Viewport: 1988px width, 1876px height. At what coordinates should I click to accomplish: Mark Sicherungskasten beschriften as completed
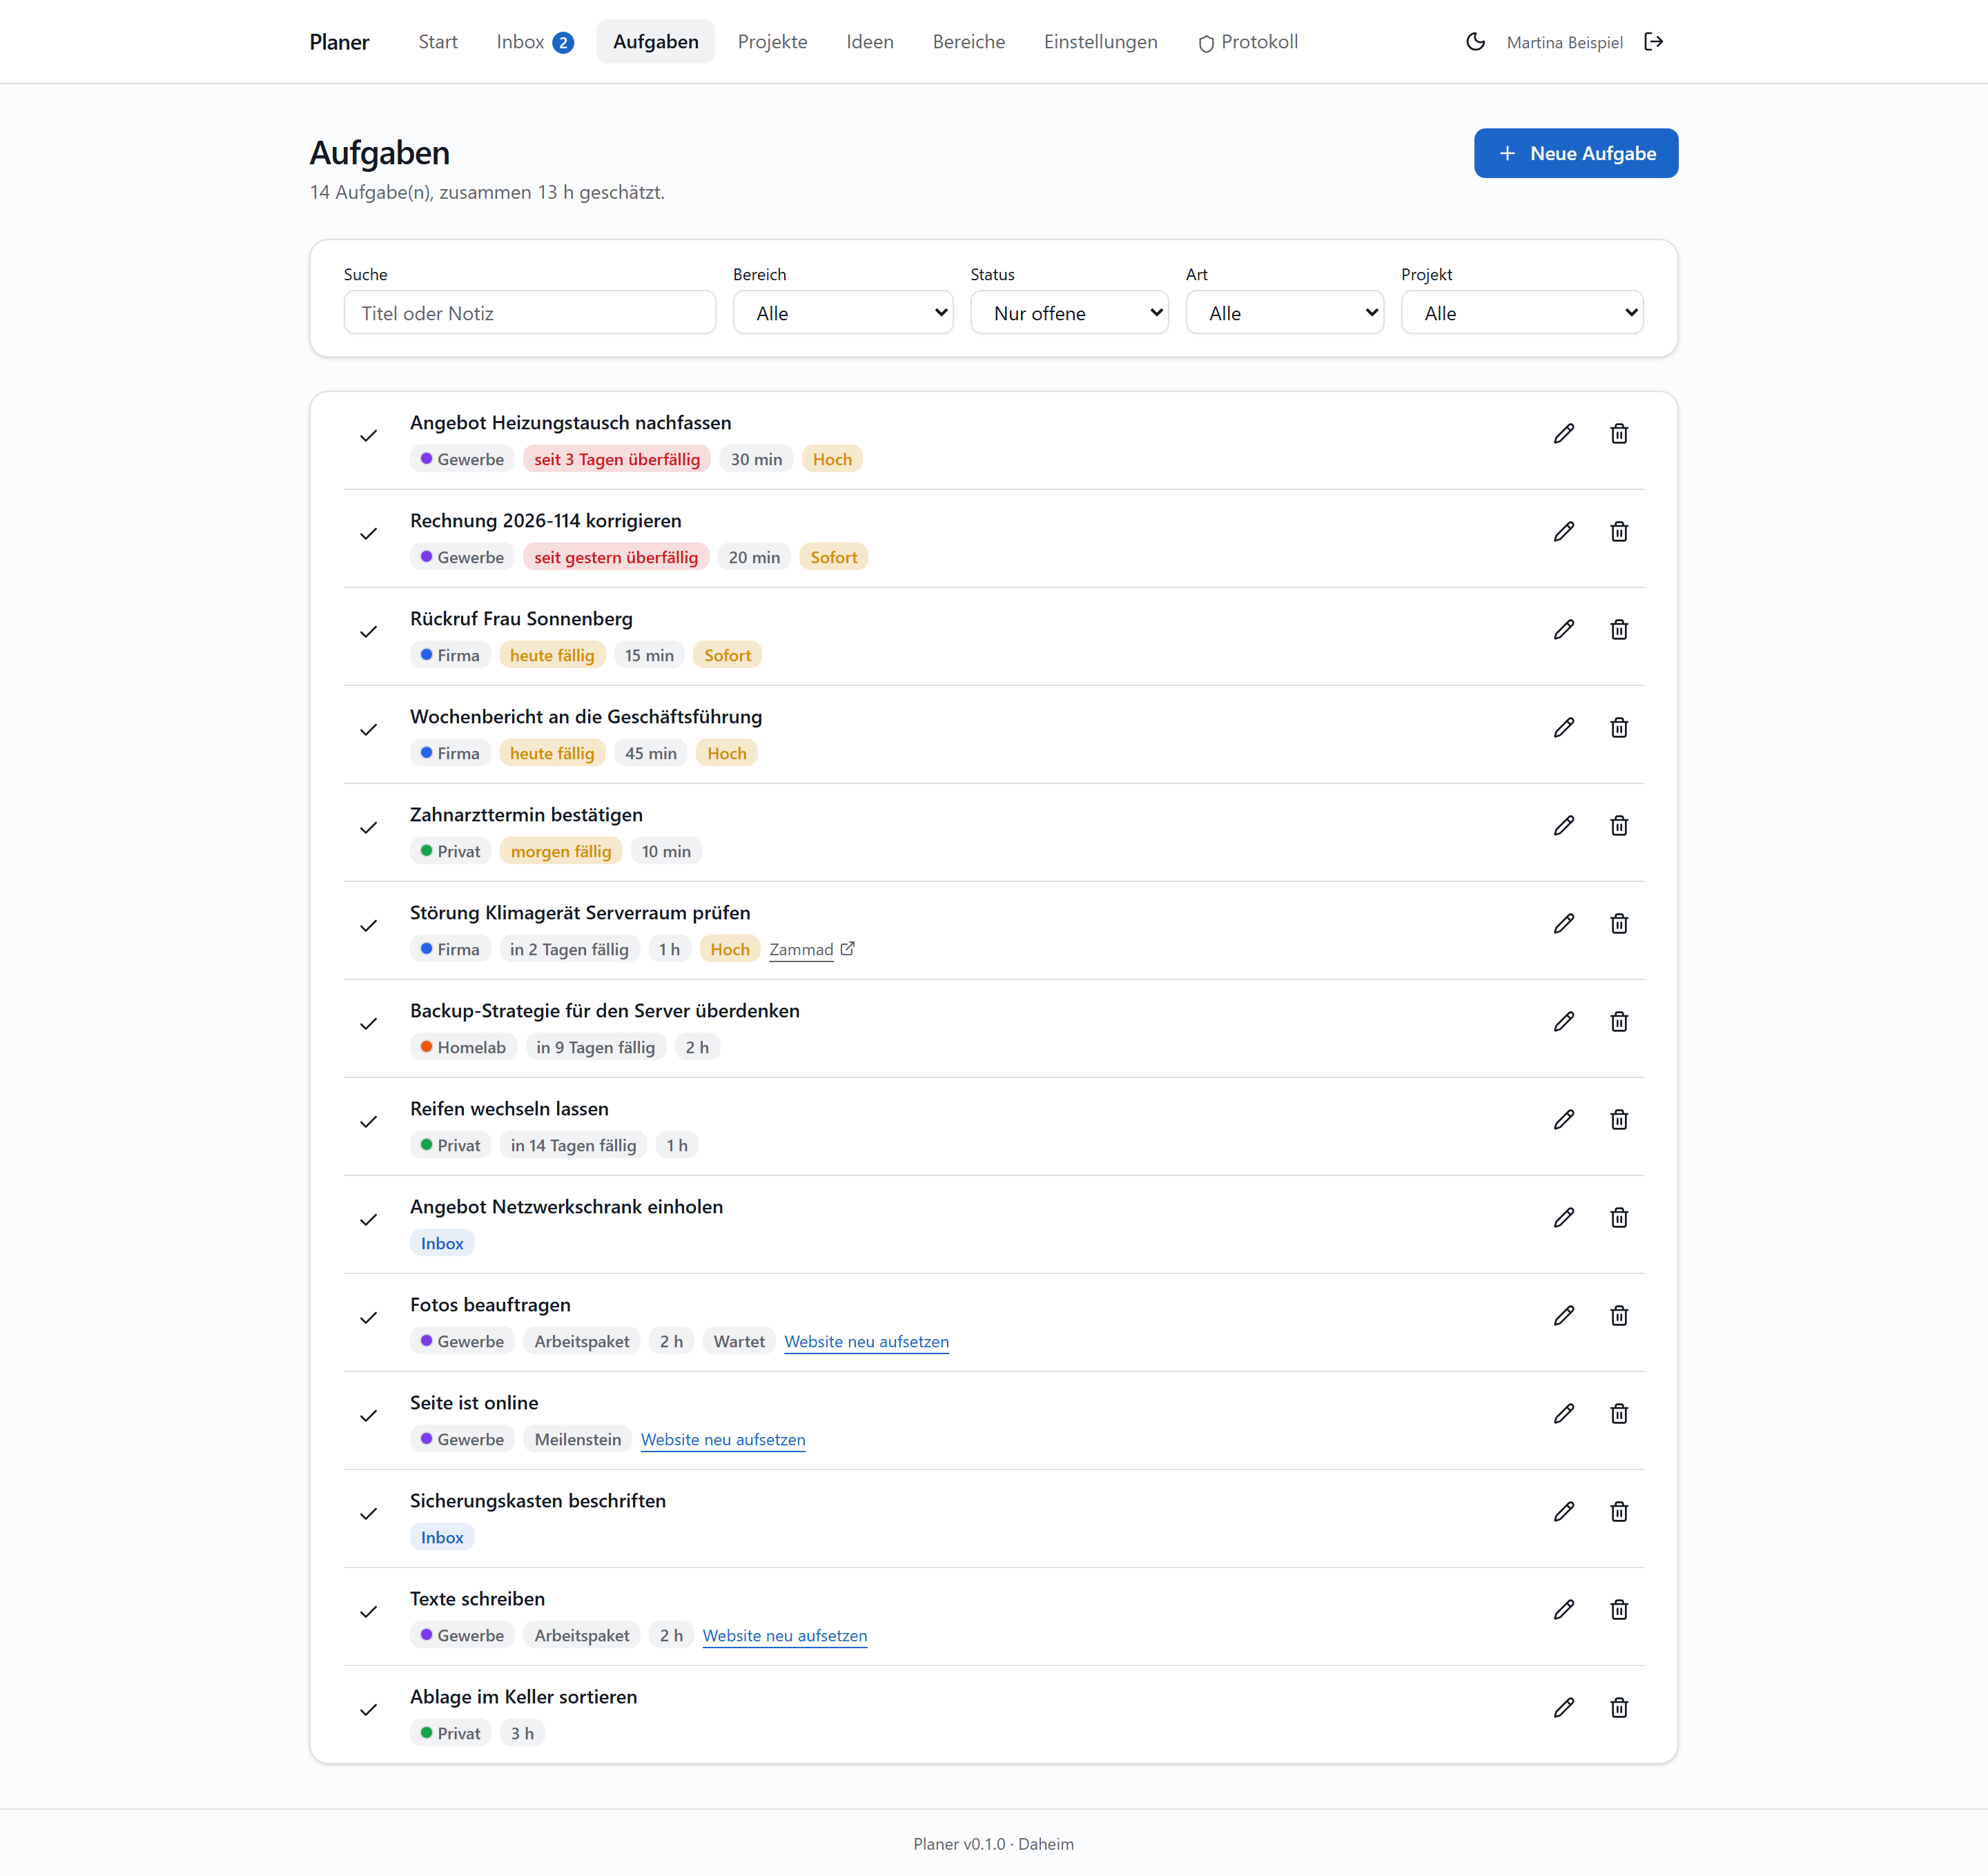369,1514
